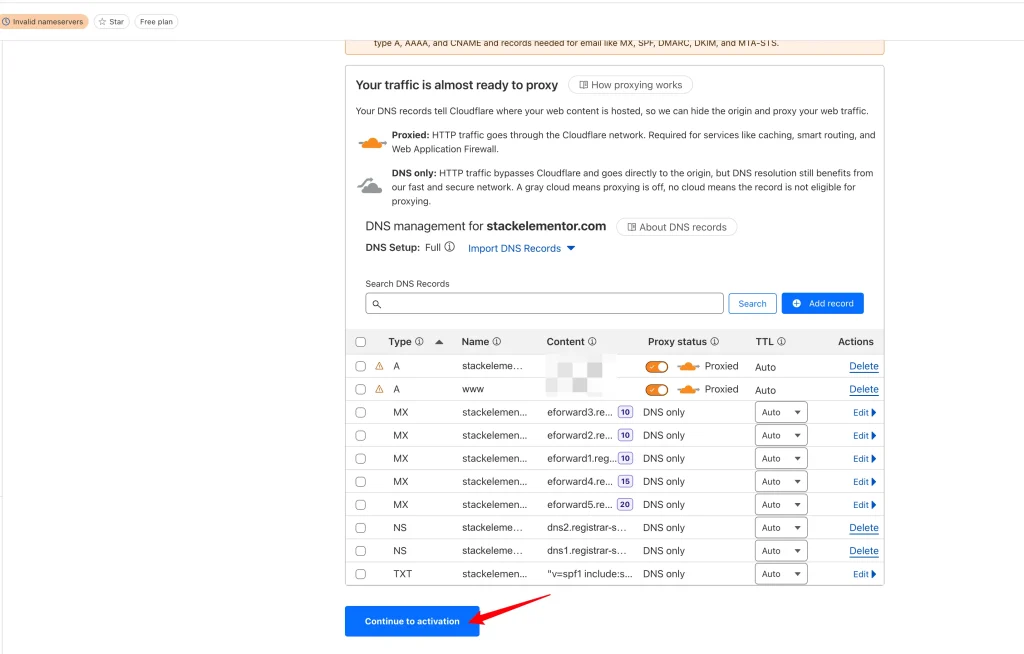Expand Edit for eforward2 MX record
This screenshot has width=1024, height=654.
pos(865,435)
